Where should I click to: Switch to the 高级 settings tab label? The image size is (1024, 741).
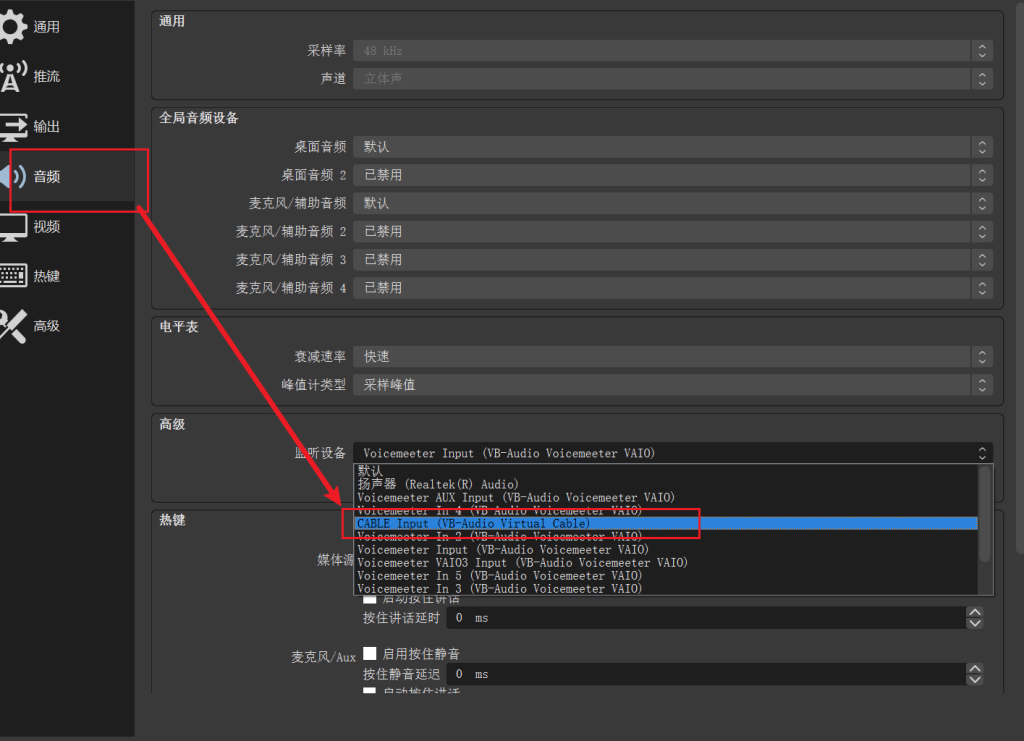[x=46, y=326]
